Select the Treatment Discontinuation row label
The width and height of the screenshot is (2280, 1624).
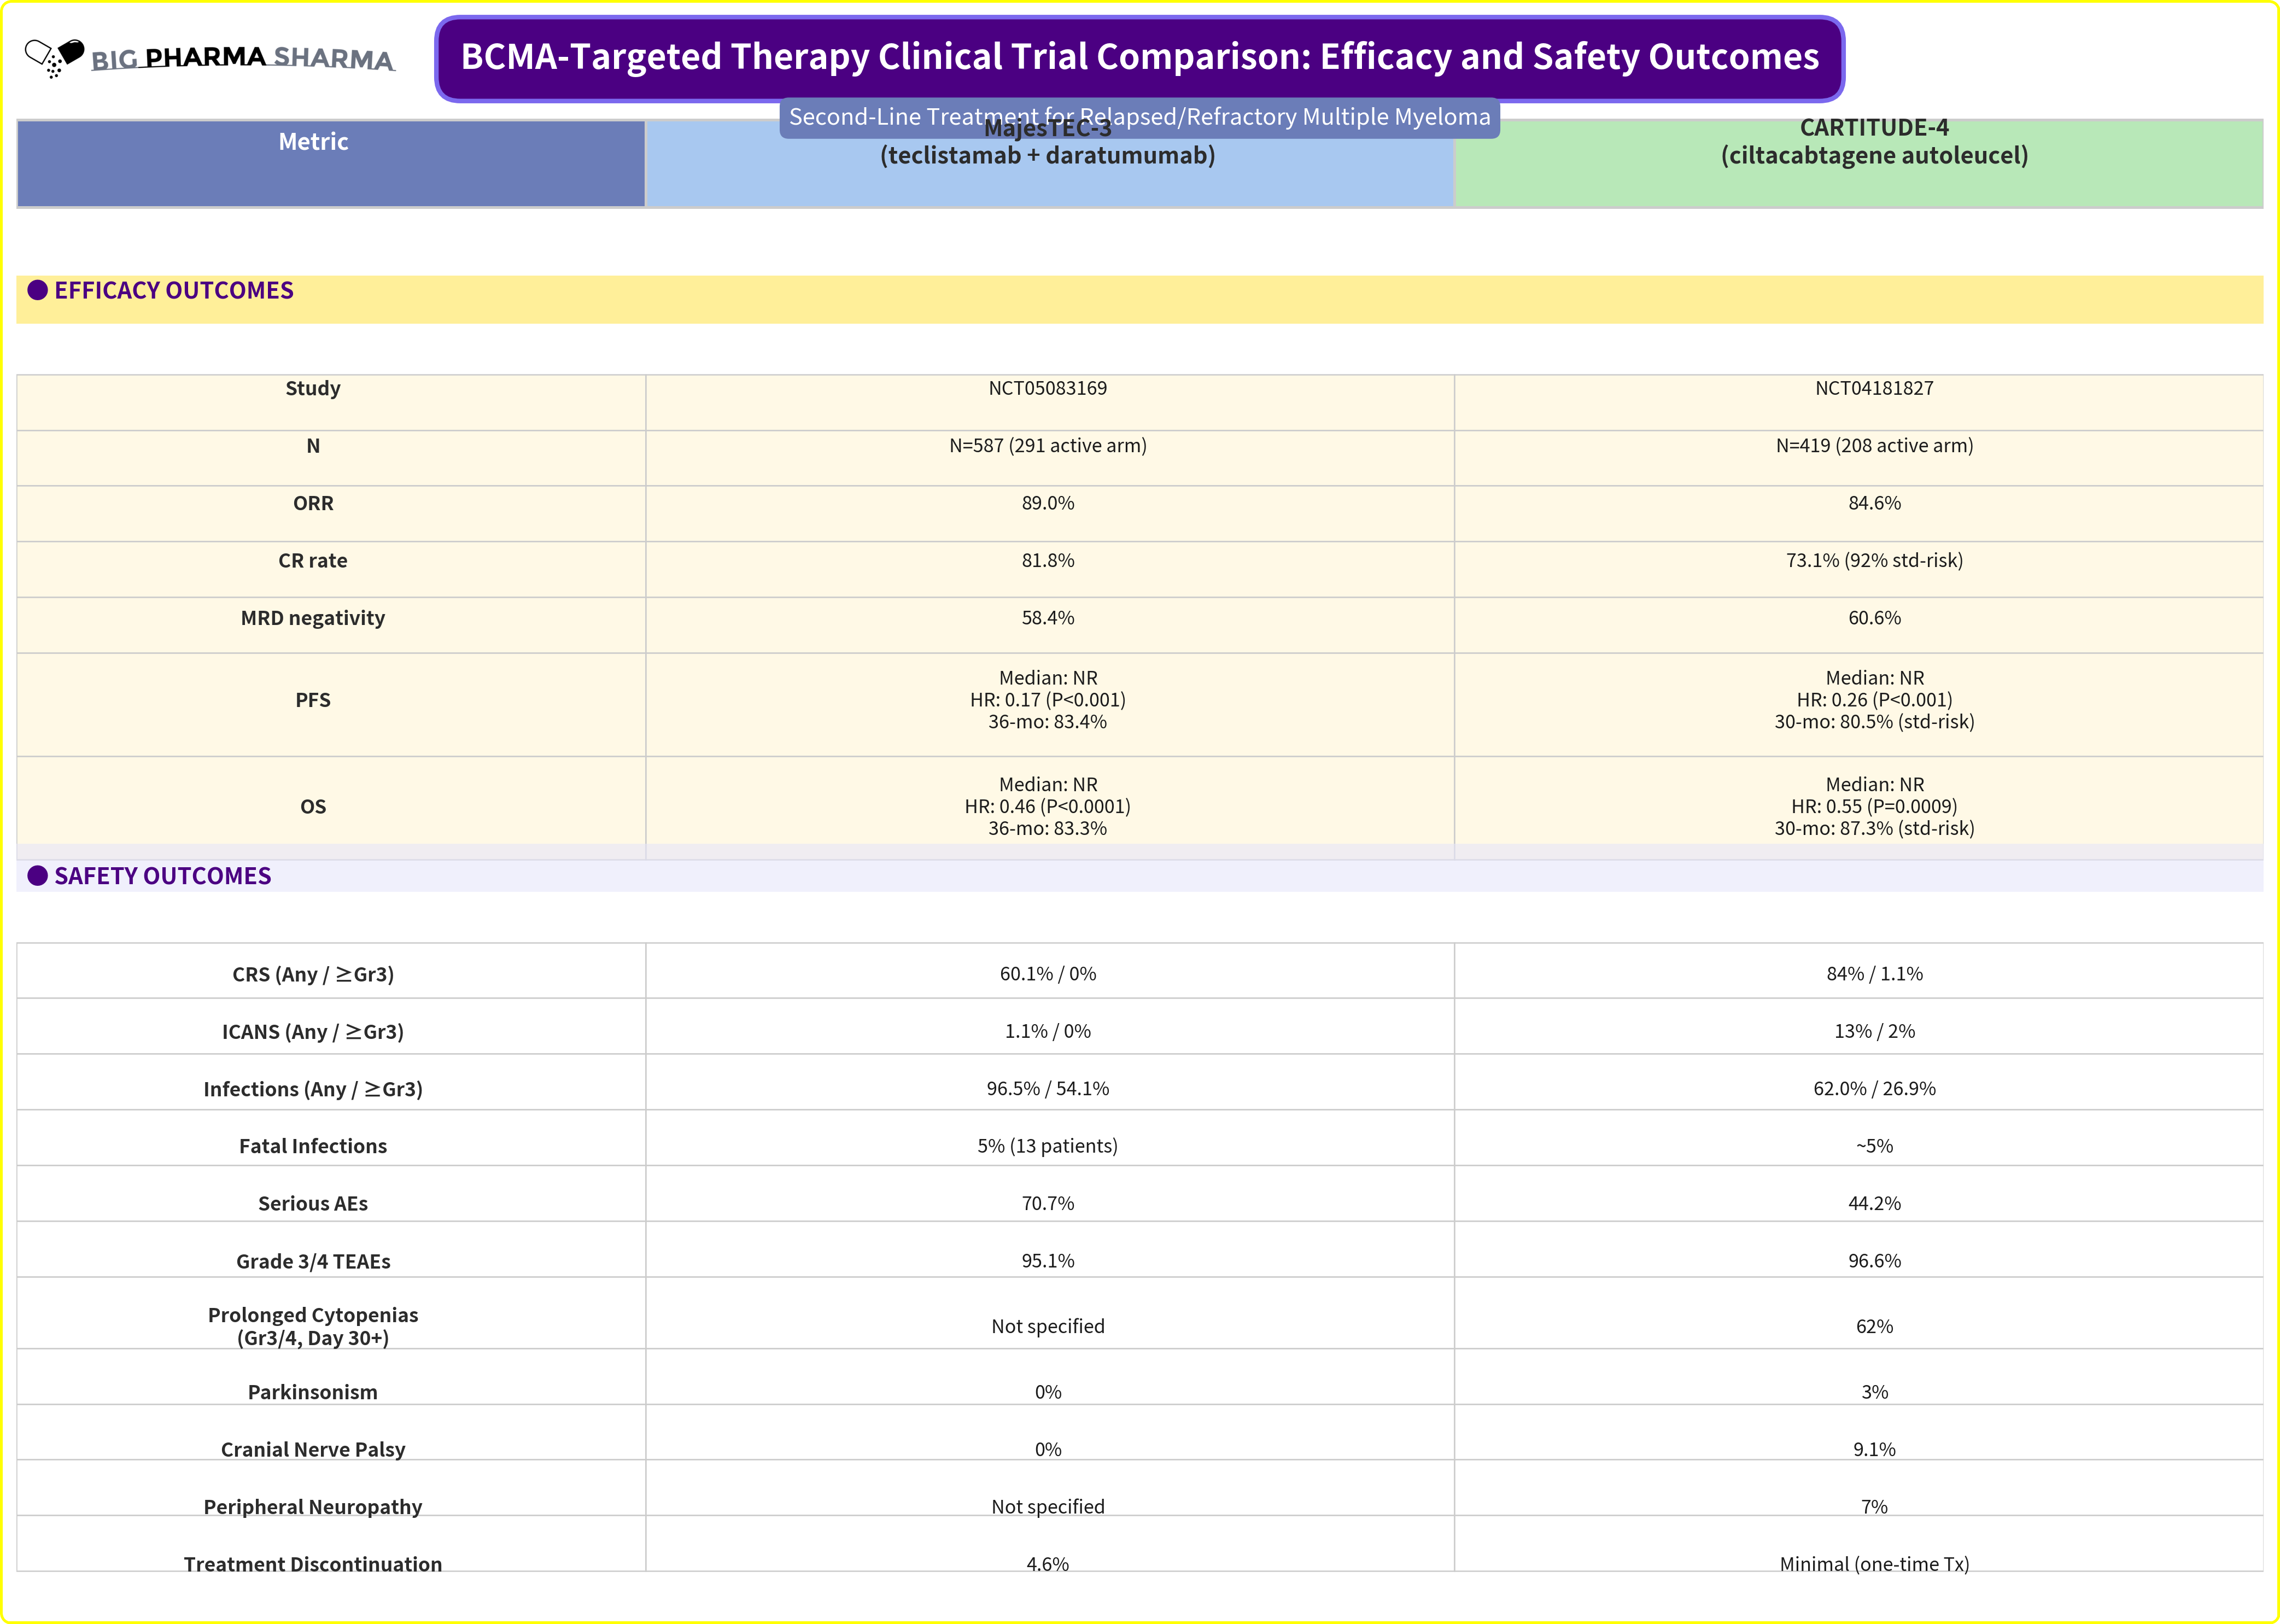(313, 1564)
